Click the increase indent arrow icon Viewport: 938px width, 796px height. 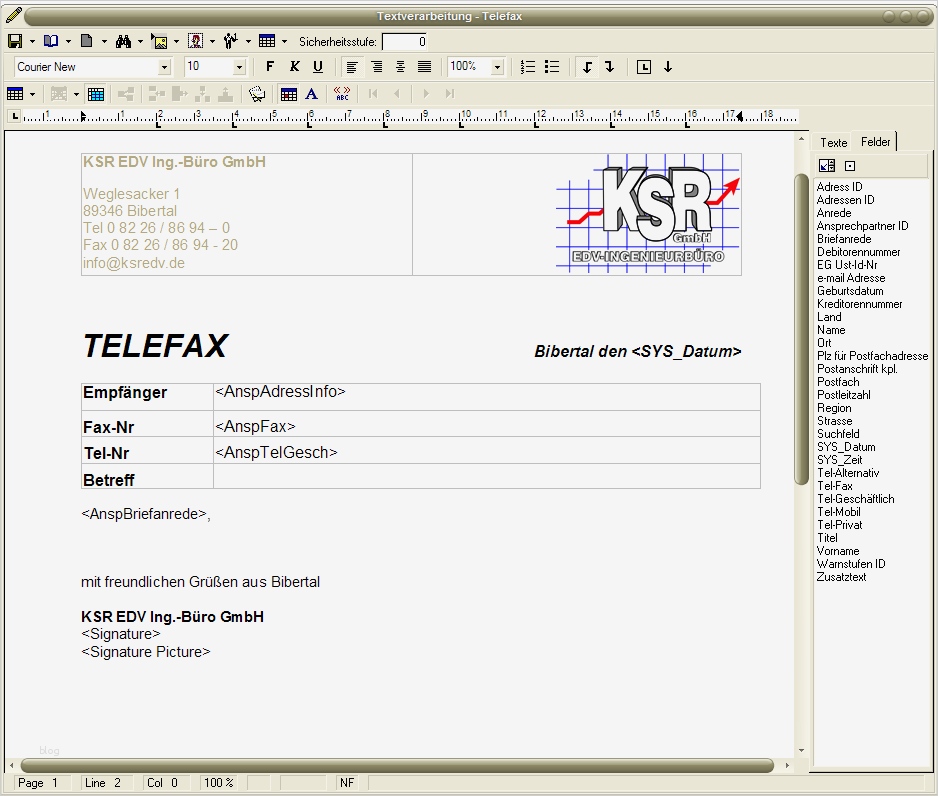click(x=610, y=66)
